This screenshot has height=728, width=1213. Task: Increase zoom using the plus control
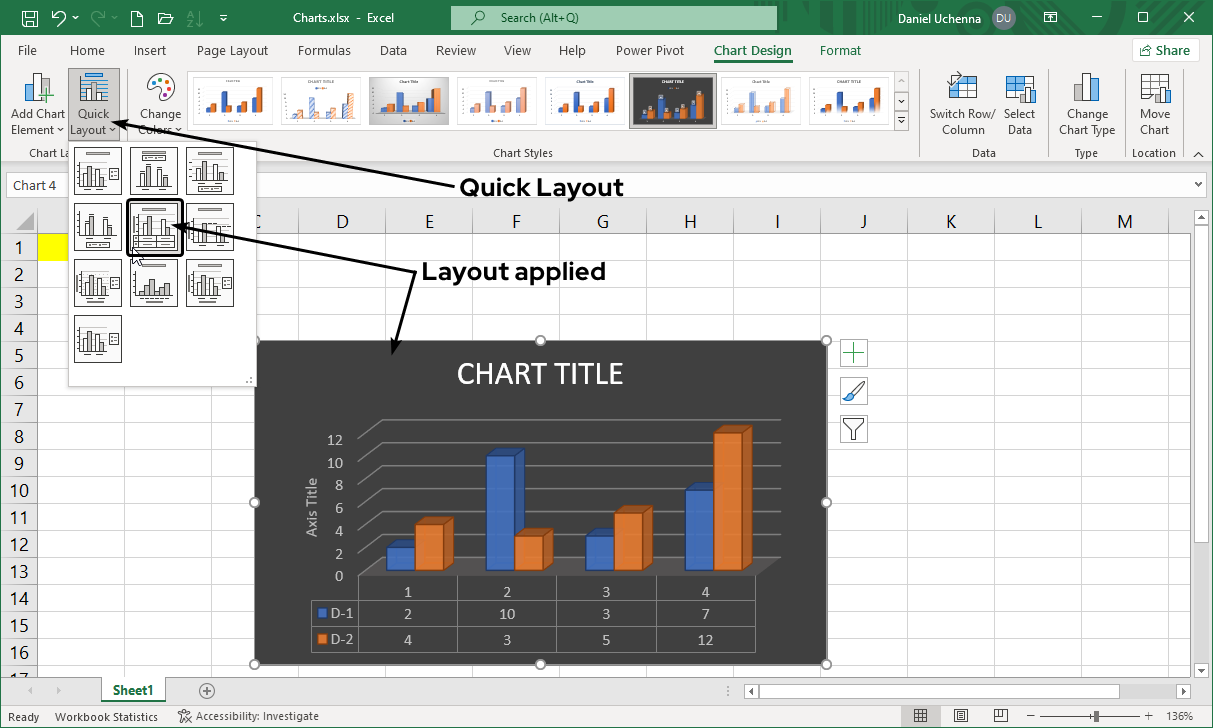1148,716
